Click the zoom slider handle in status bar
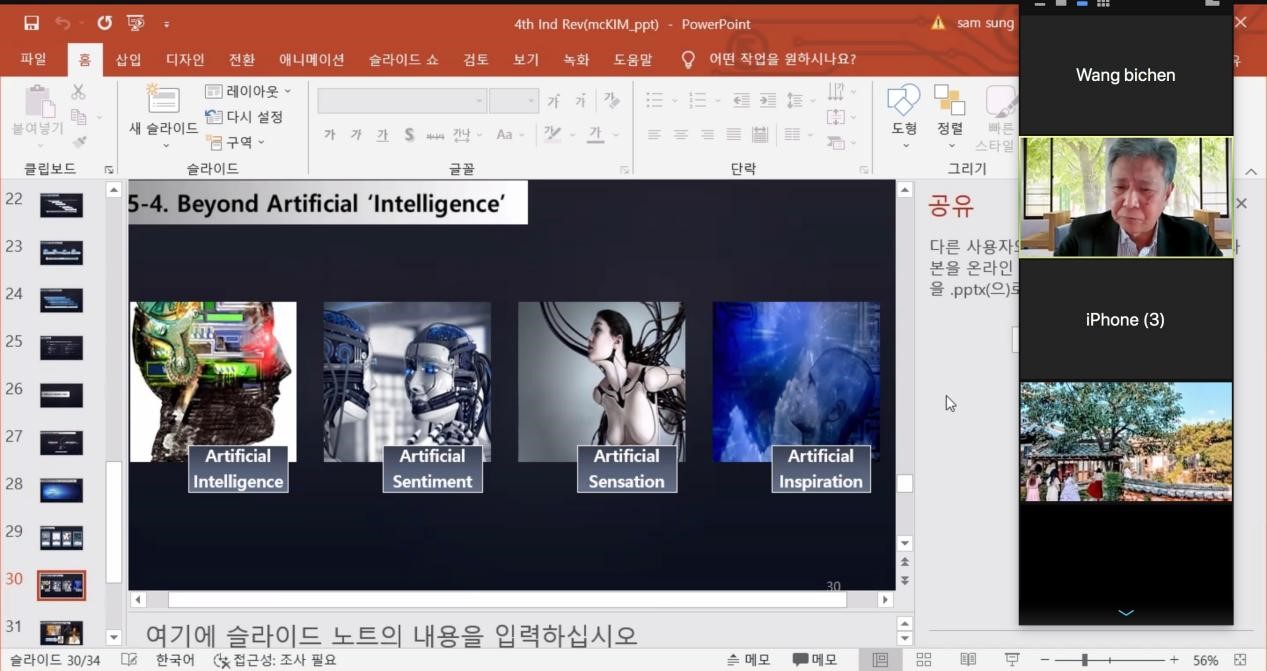 [1085, 660]
